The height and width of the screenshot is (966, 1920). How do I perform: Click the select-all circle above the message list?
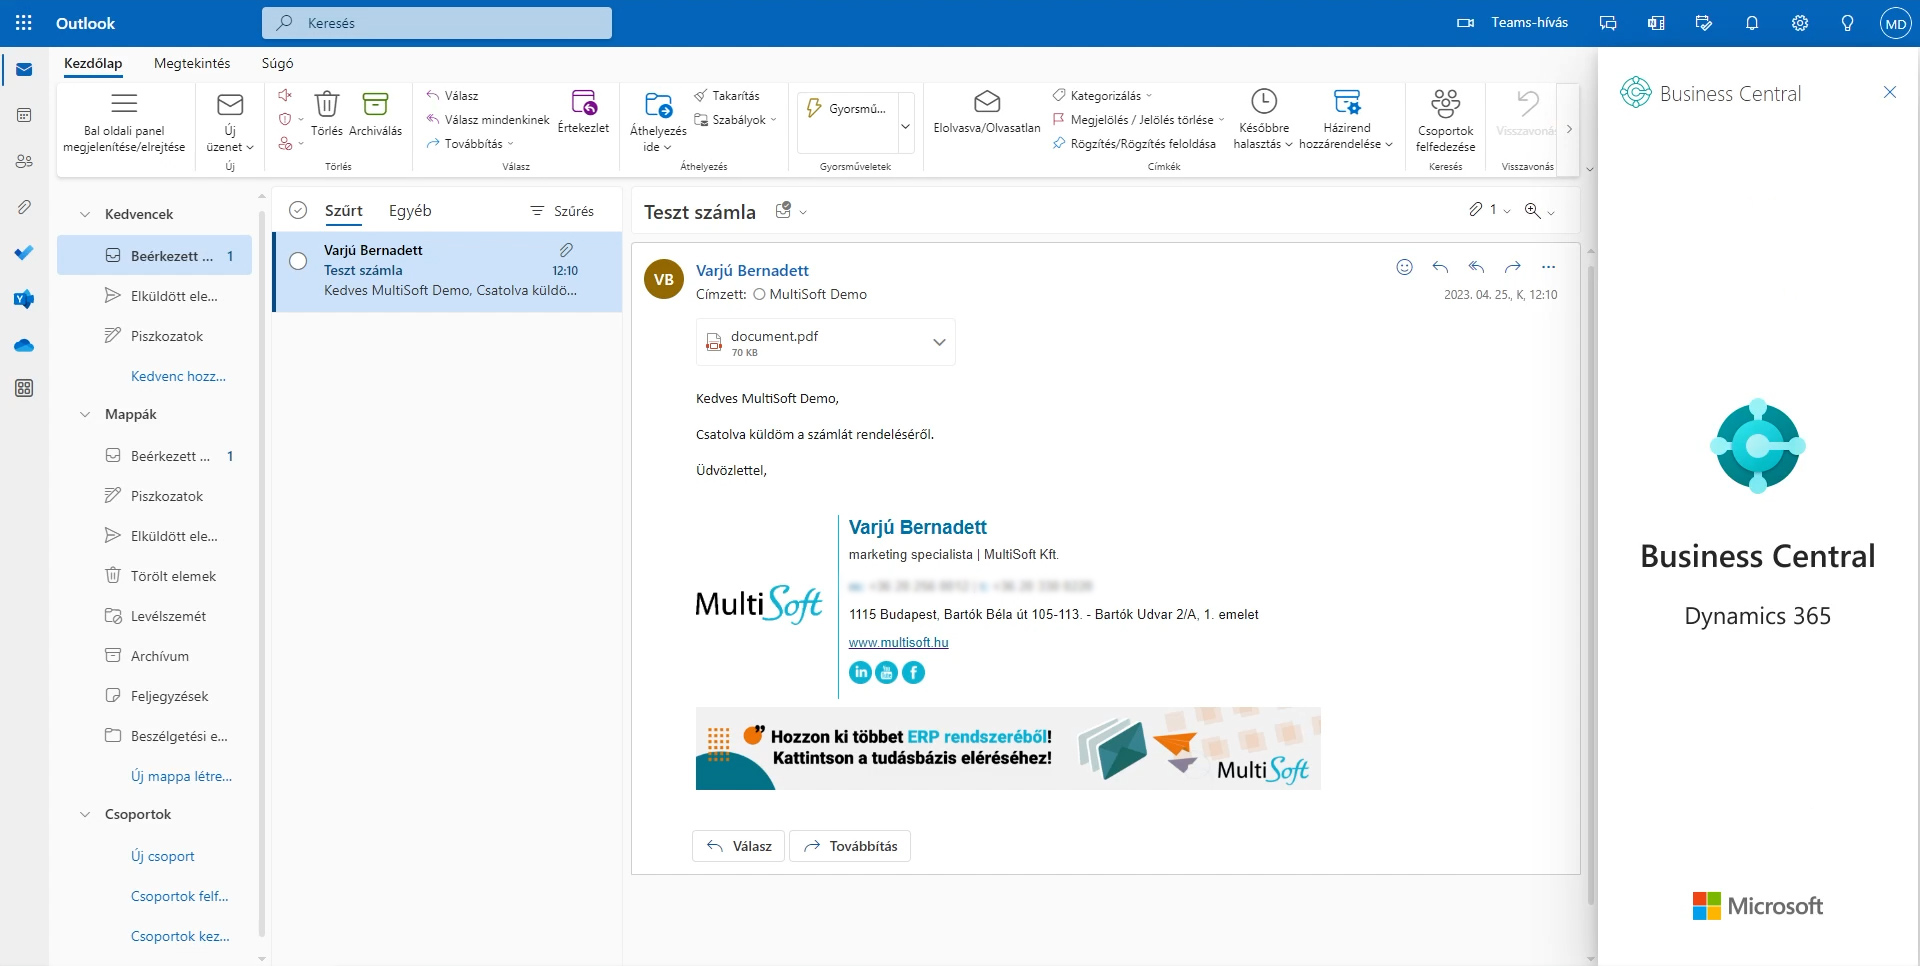[x=298, y=210]
